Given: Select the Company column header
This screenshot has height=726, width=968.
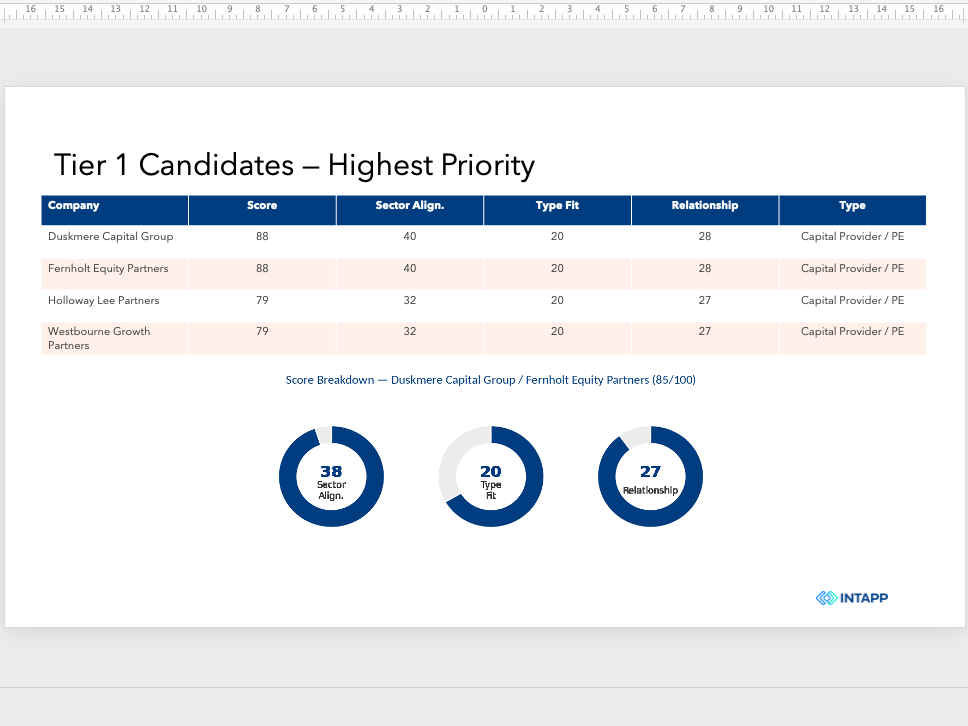Looking at the screenshot, I should coord(115,211).
